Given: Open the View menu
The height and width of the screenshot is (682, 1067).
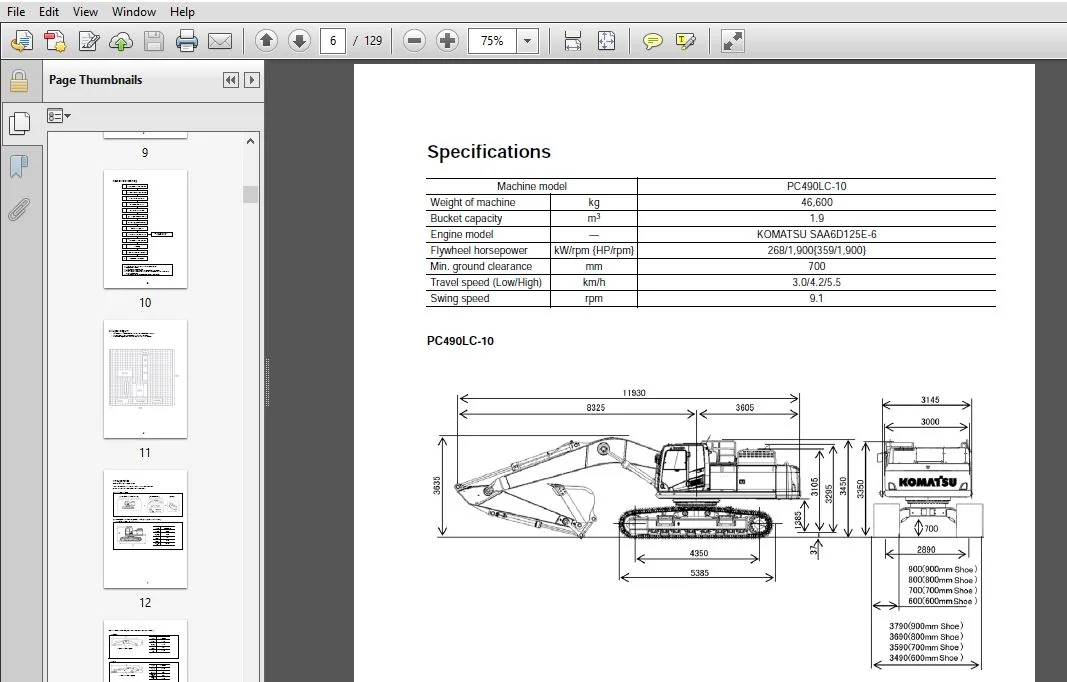Looking at the screenshot, I should [85, 12].
